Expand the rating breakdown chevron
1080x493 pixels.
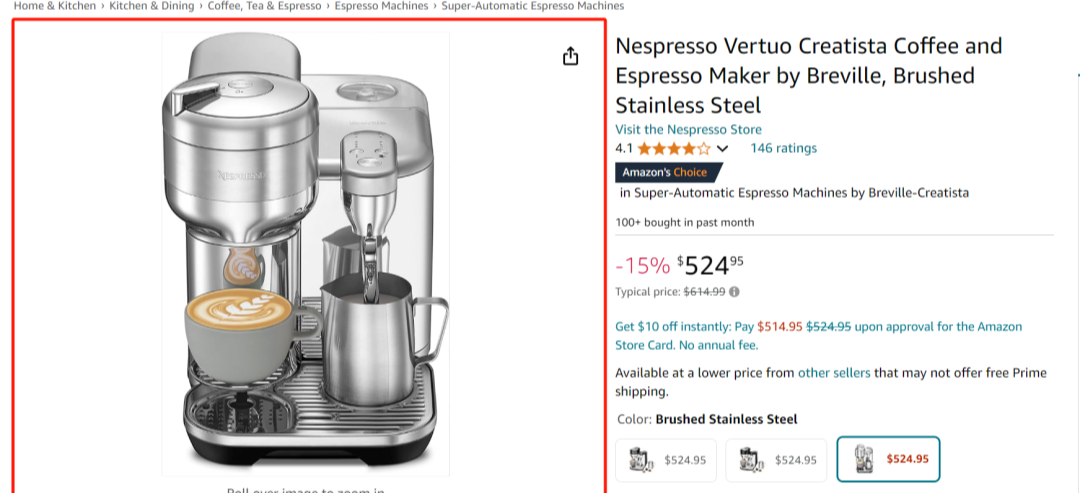coord(723,149)
